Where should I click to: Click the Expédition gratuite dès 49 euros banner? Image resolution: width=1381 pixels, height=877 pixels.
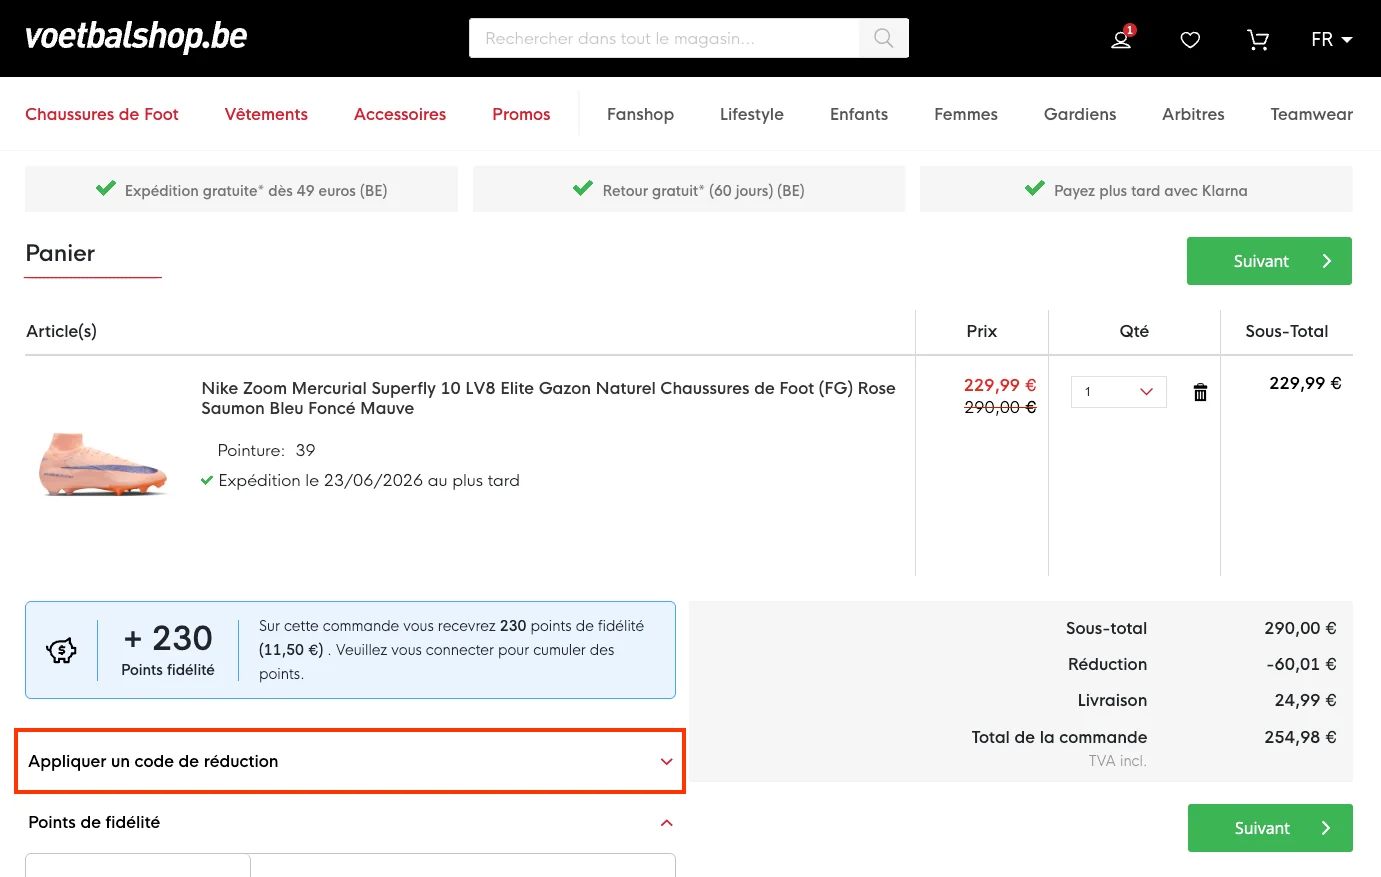[241, 189]
